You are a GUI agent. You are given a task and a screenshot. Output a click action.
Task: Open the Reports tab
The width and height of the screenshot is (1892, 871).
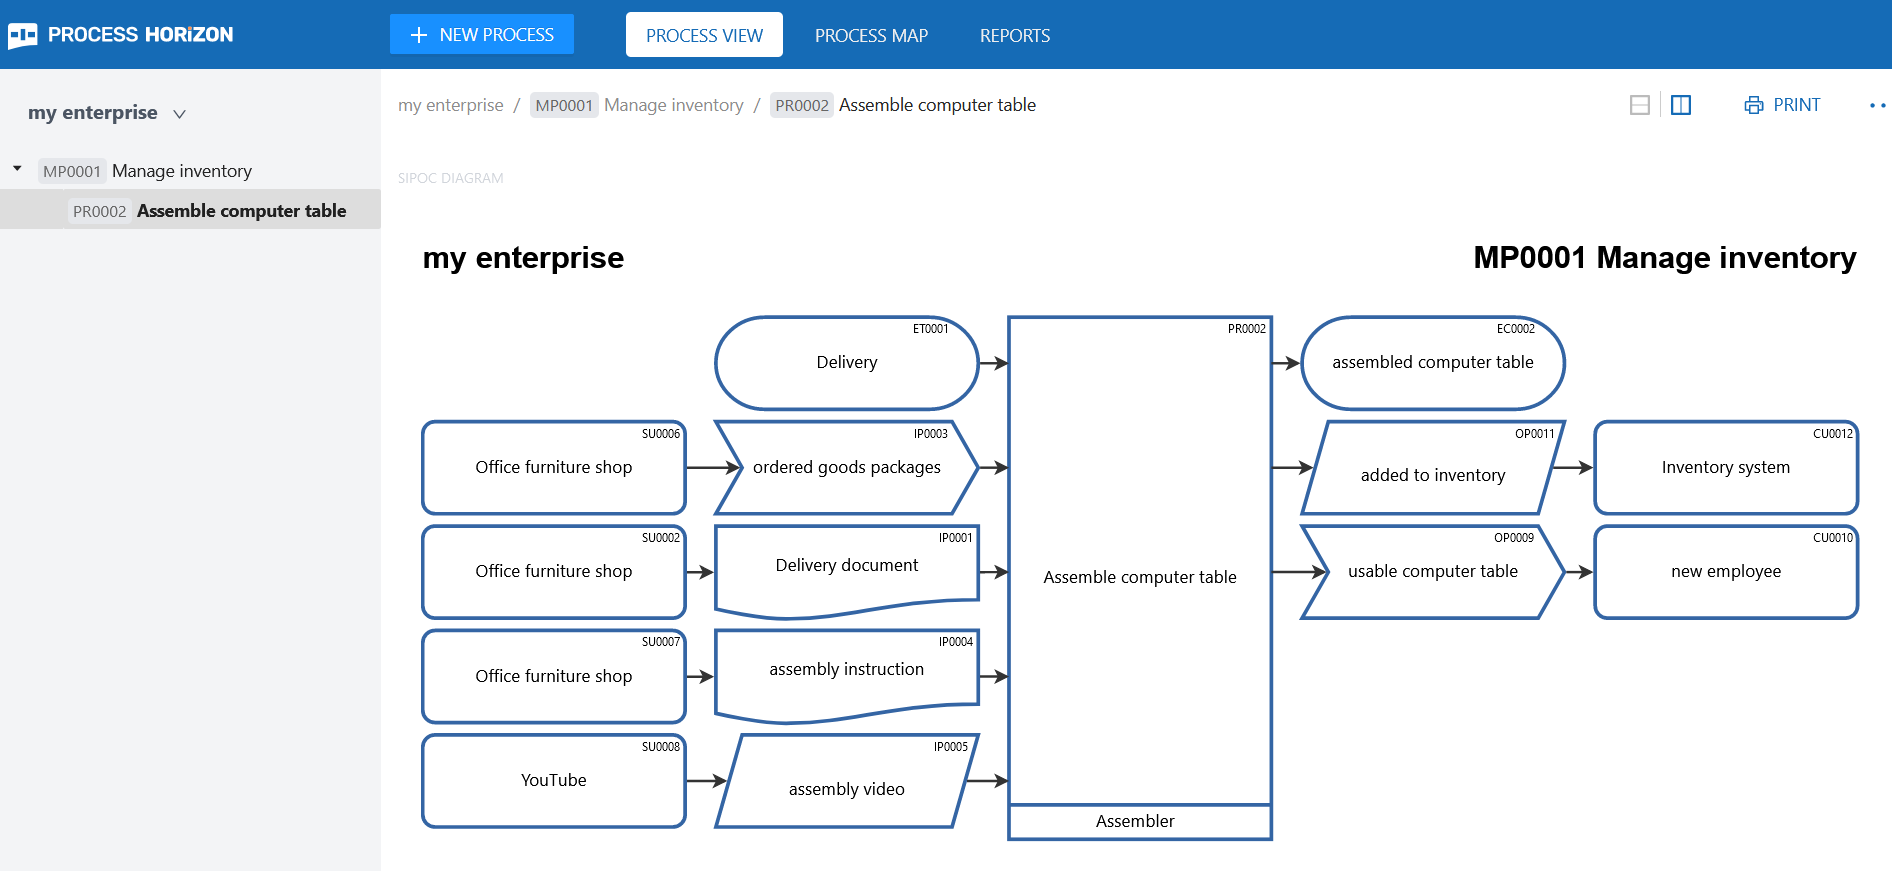pos(1014,35)
